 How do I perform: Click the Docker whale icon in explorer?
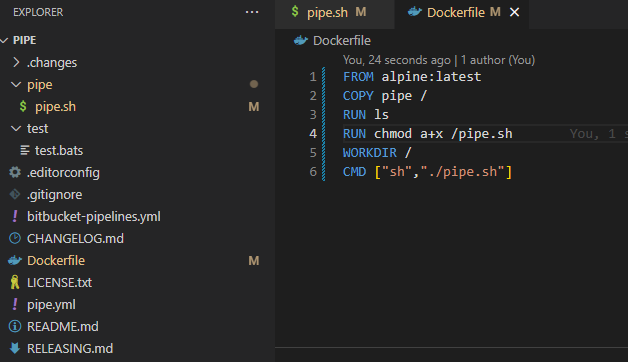pos(15,261)
